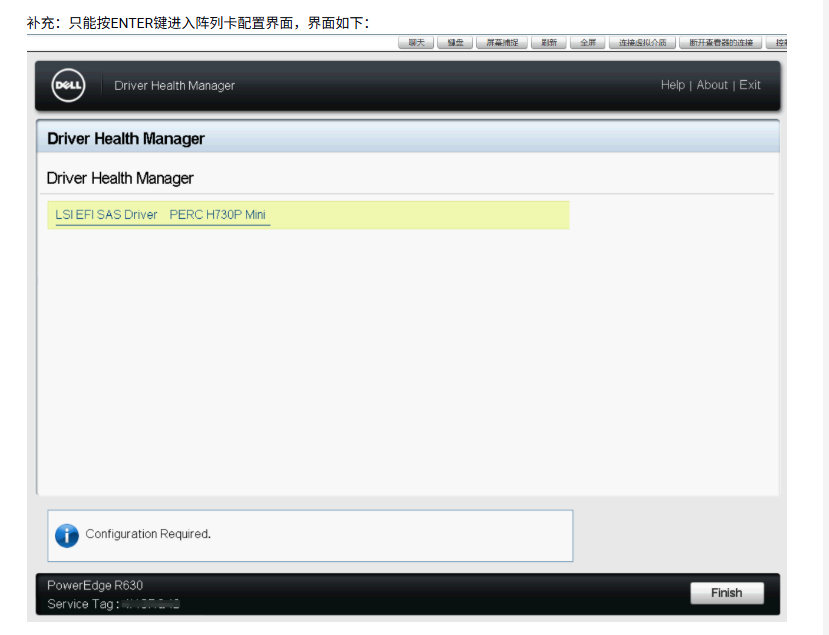Click the Exit link in header
829x635 pixels.
coord(750,85)
